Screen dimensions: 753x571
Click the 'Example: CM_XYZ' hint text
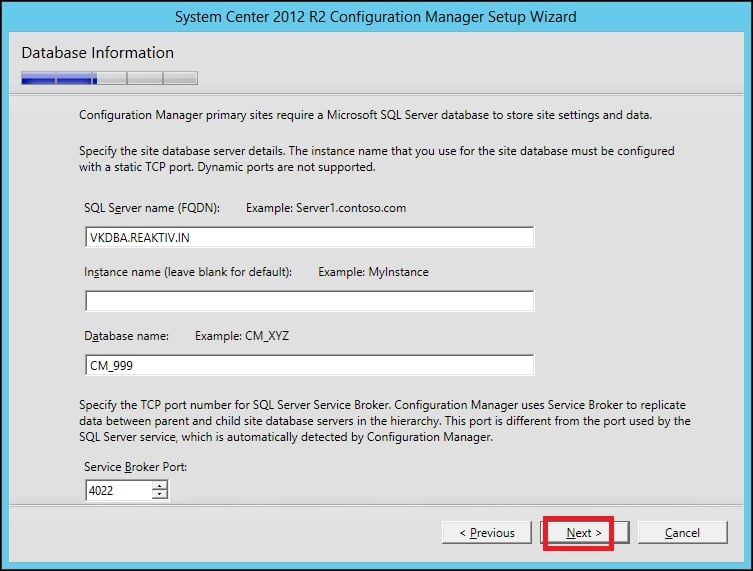click(242, 336)
